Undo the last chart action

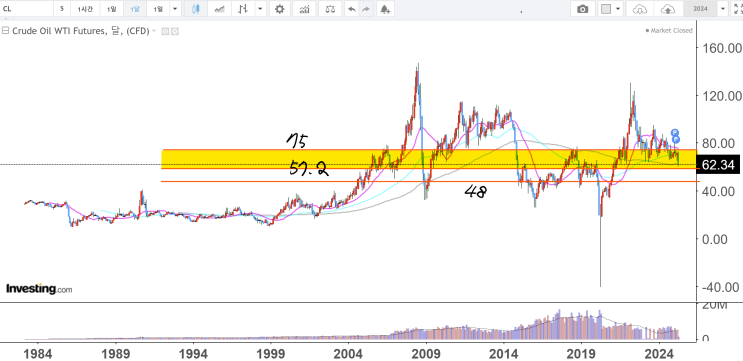[x=351, y=9]
